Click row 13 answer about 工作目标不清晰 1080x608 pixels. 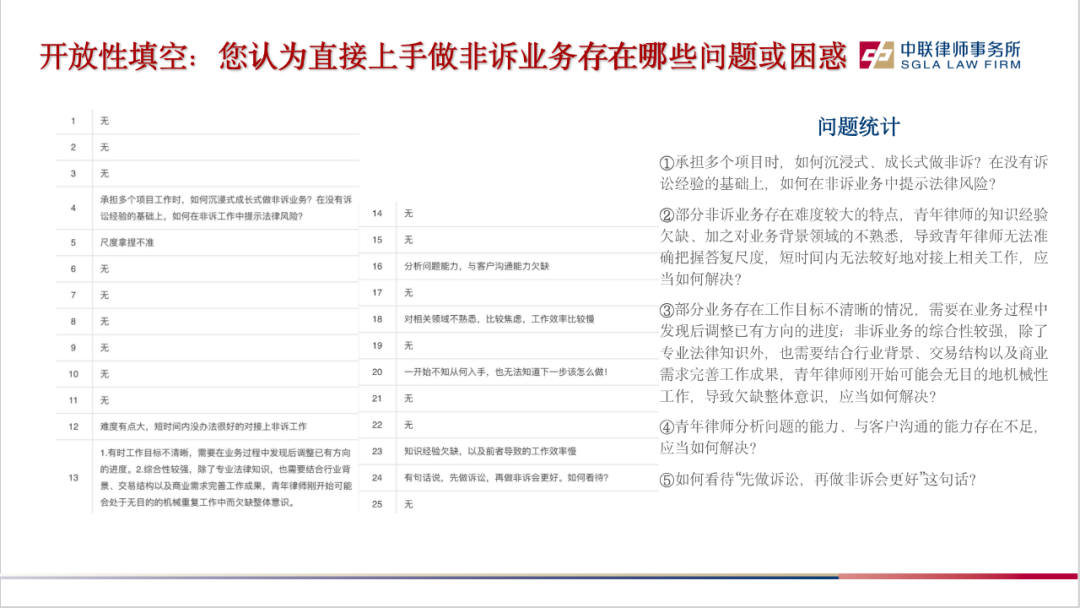point(225,477)
